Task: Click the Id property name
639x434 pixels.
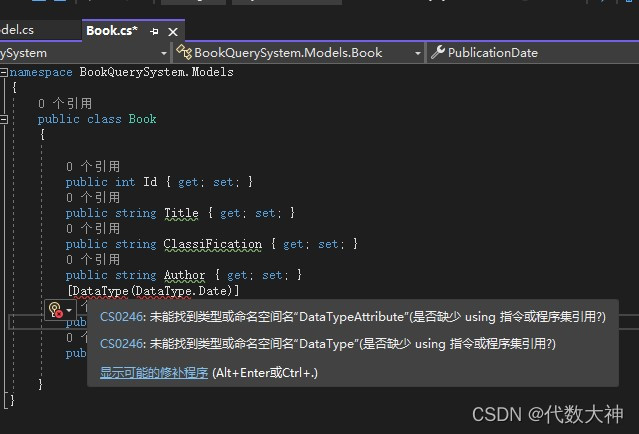Action: pos(150,182)
